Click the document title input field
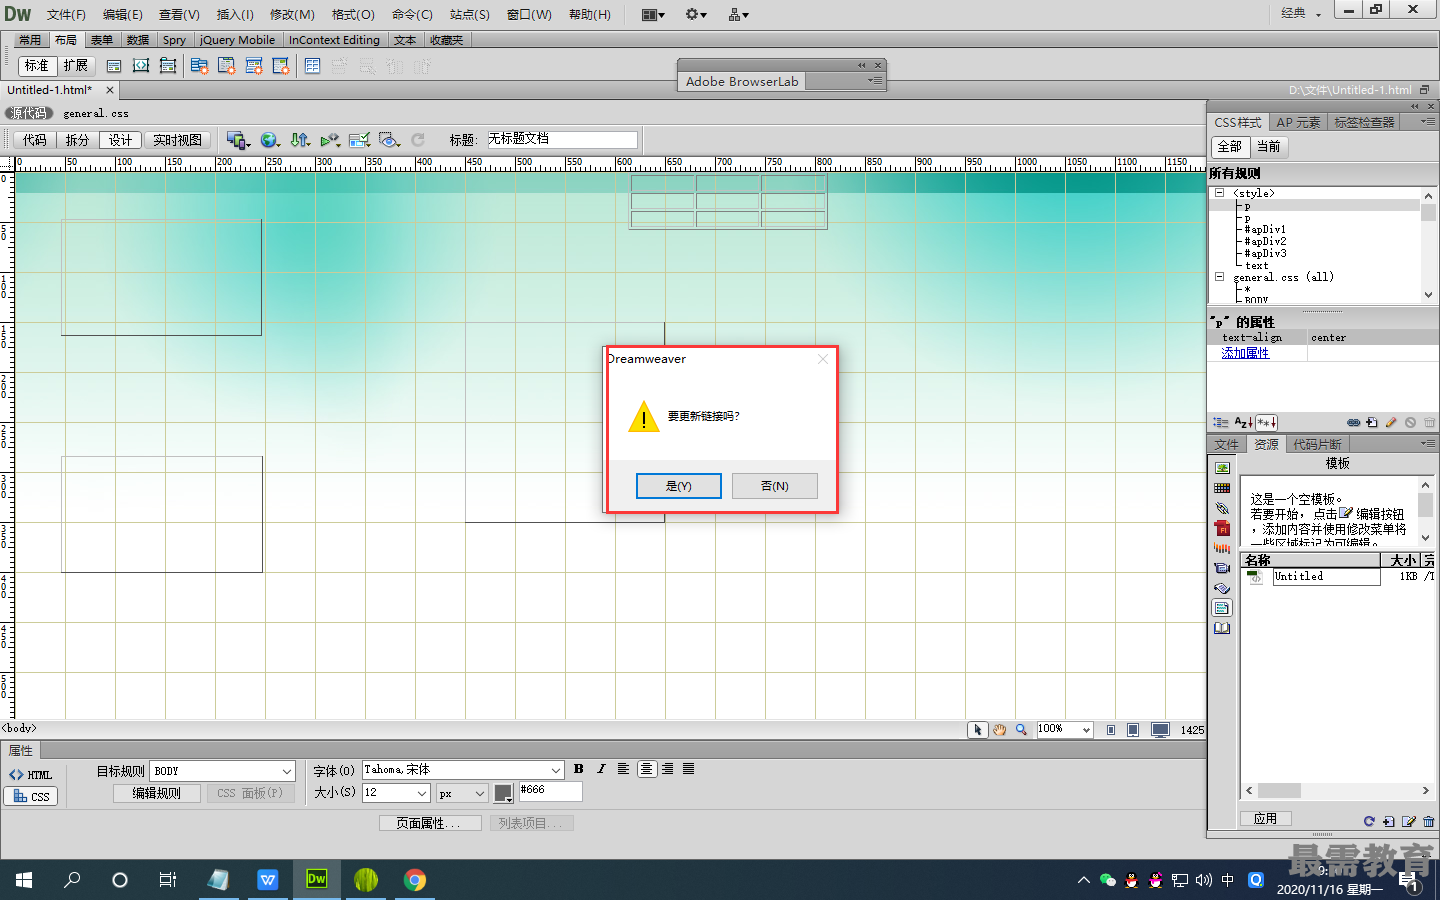 (x=562, y=139)
